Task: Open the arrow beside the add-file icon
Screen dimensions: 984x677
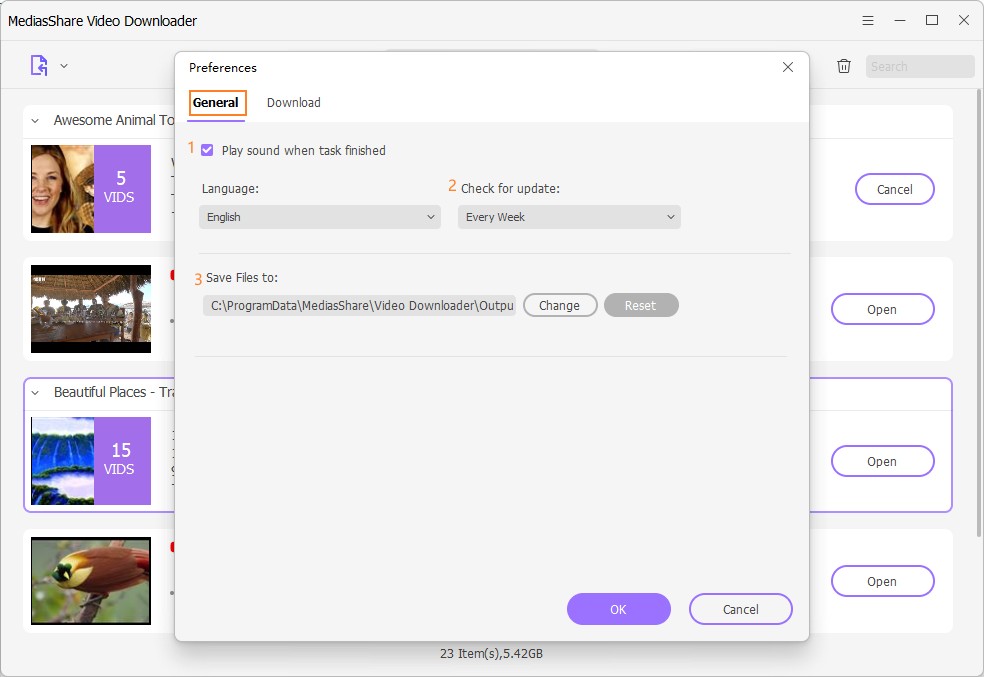Action: 64,66
